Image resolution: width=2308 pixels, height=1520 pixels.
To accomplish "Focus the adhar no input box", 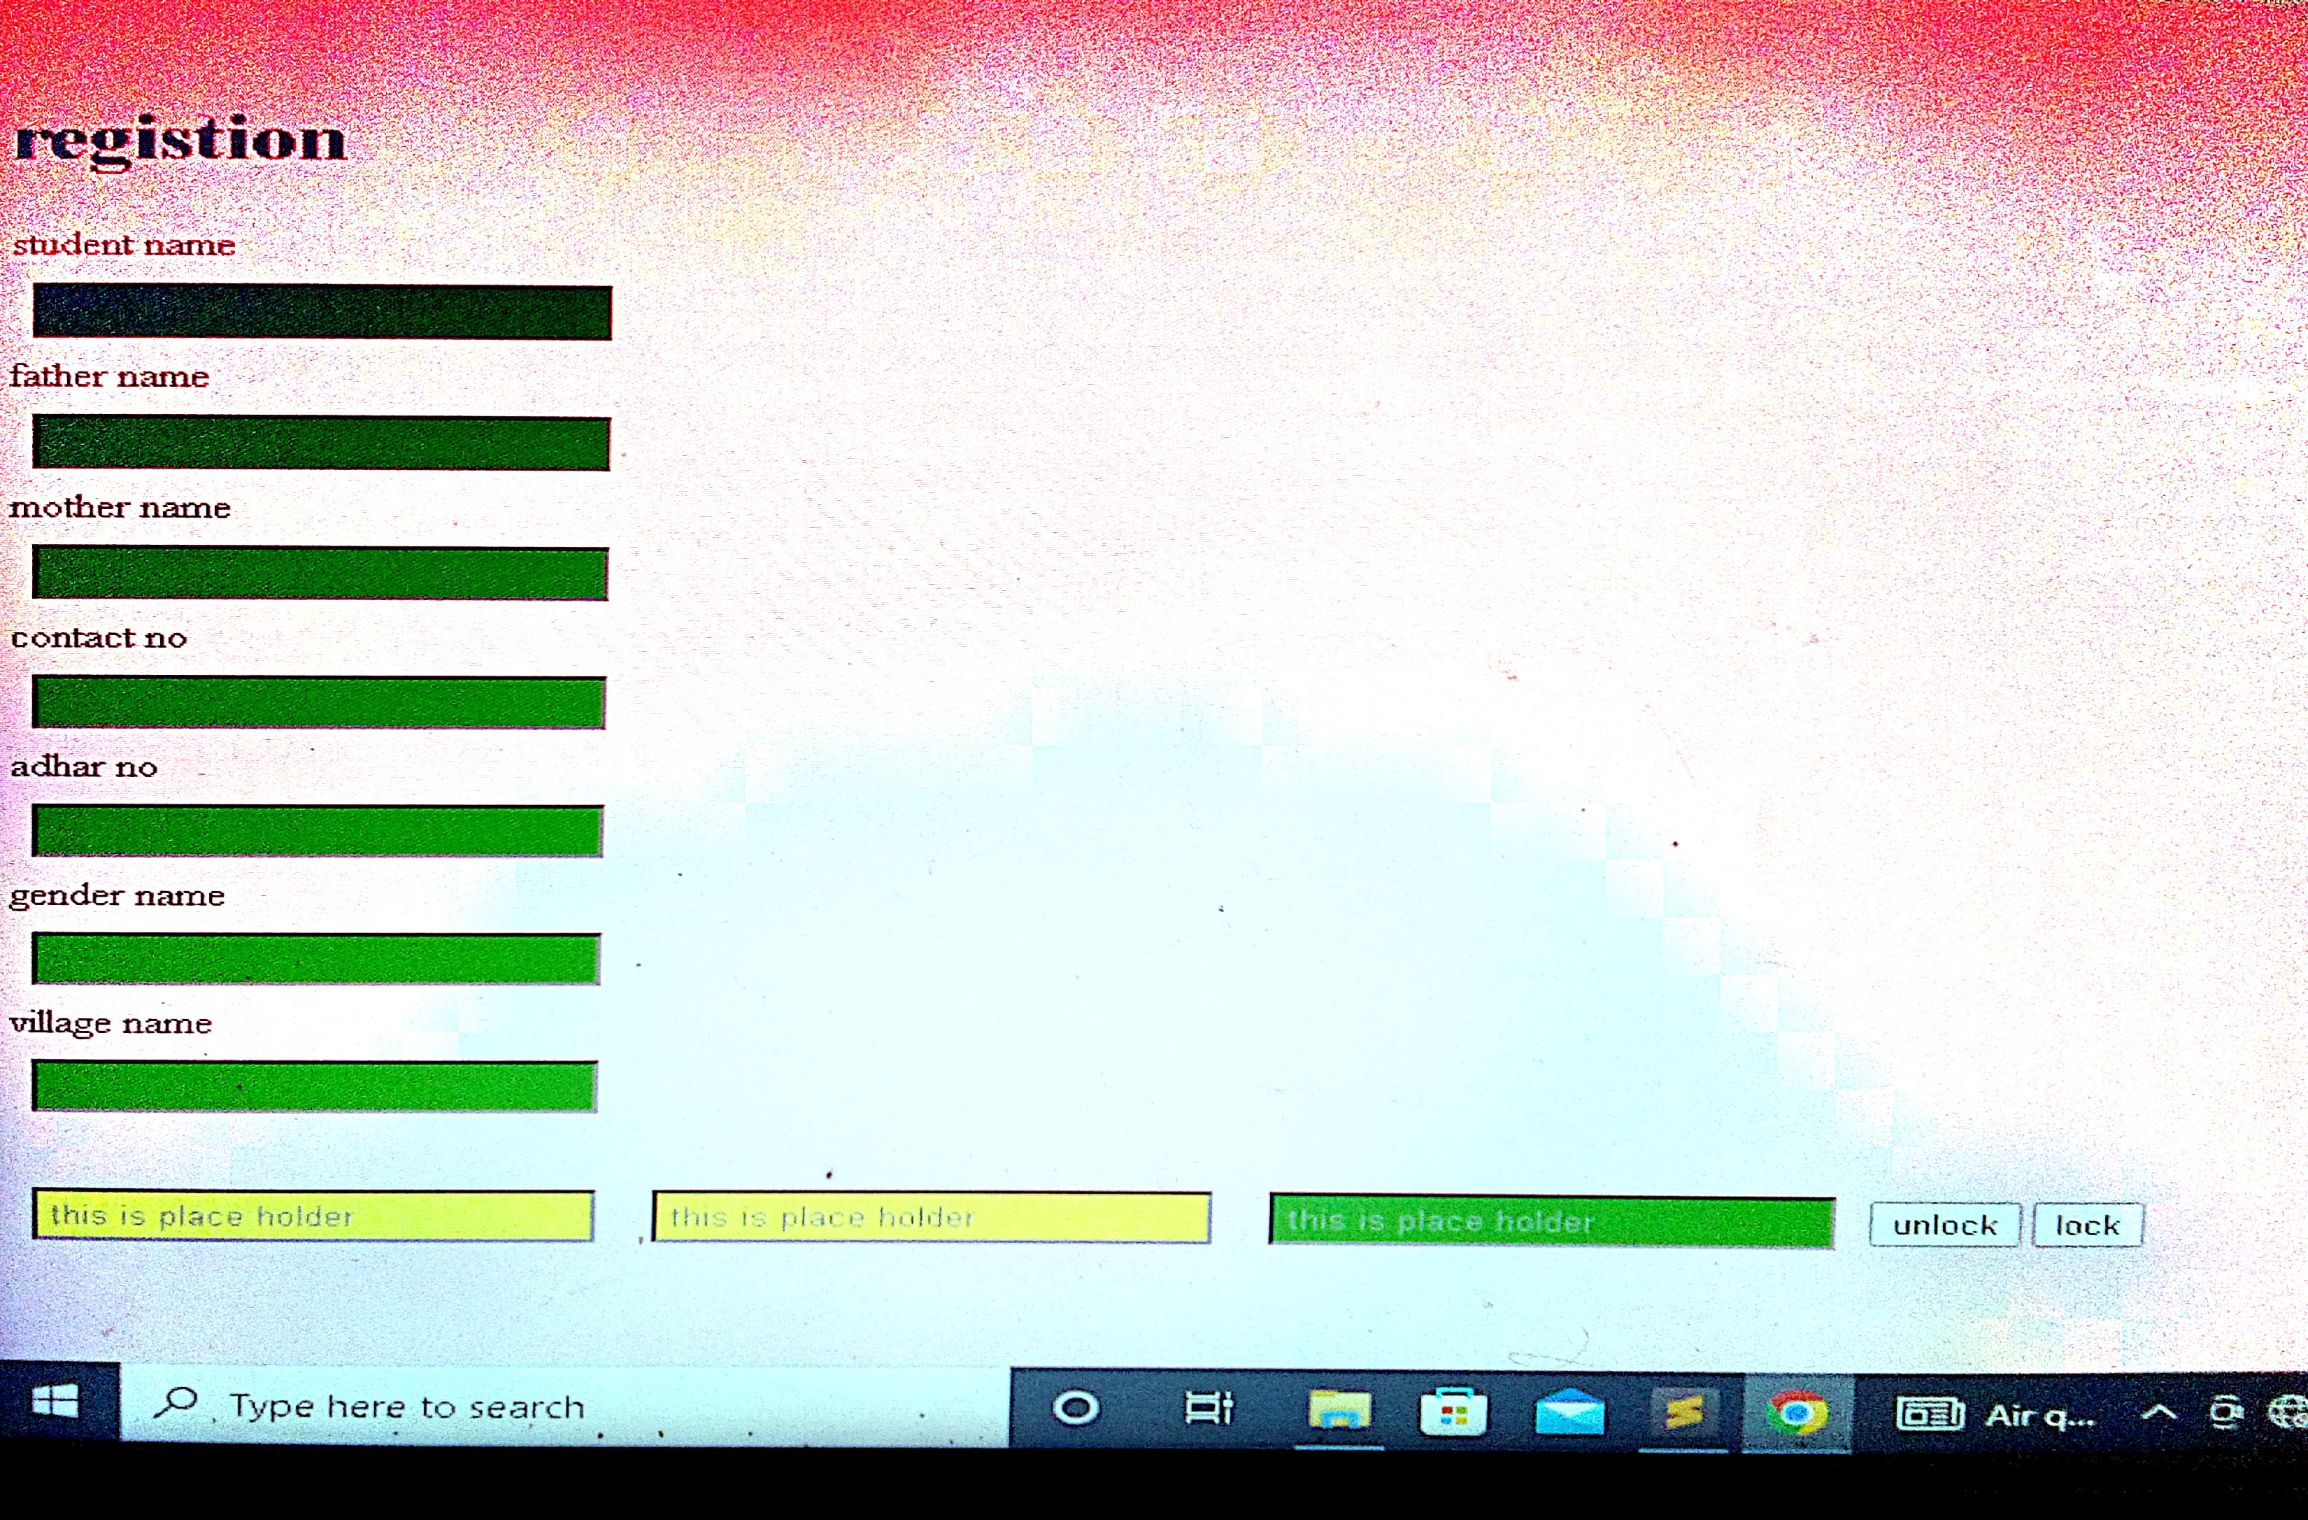I will pos(317,831).
